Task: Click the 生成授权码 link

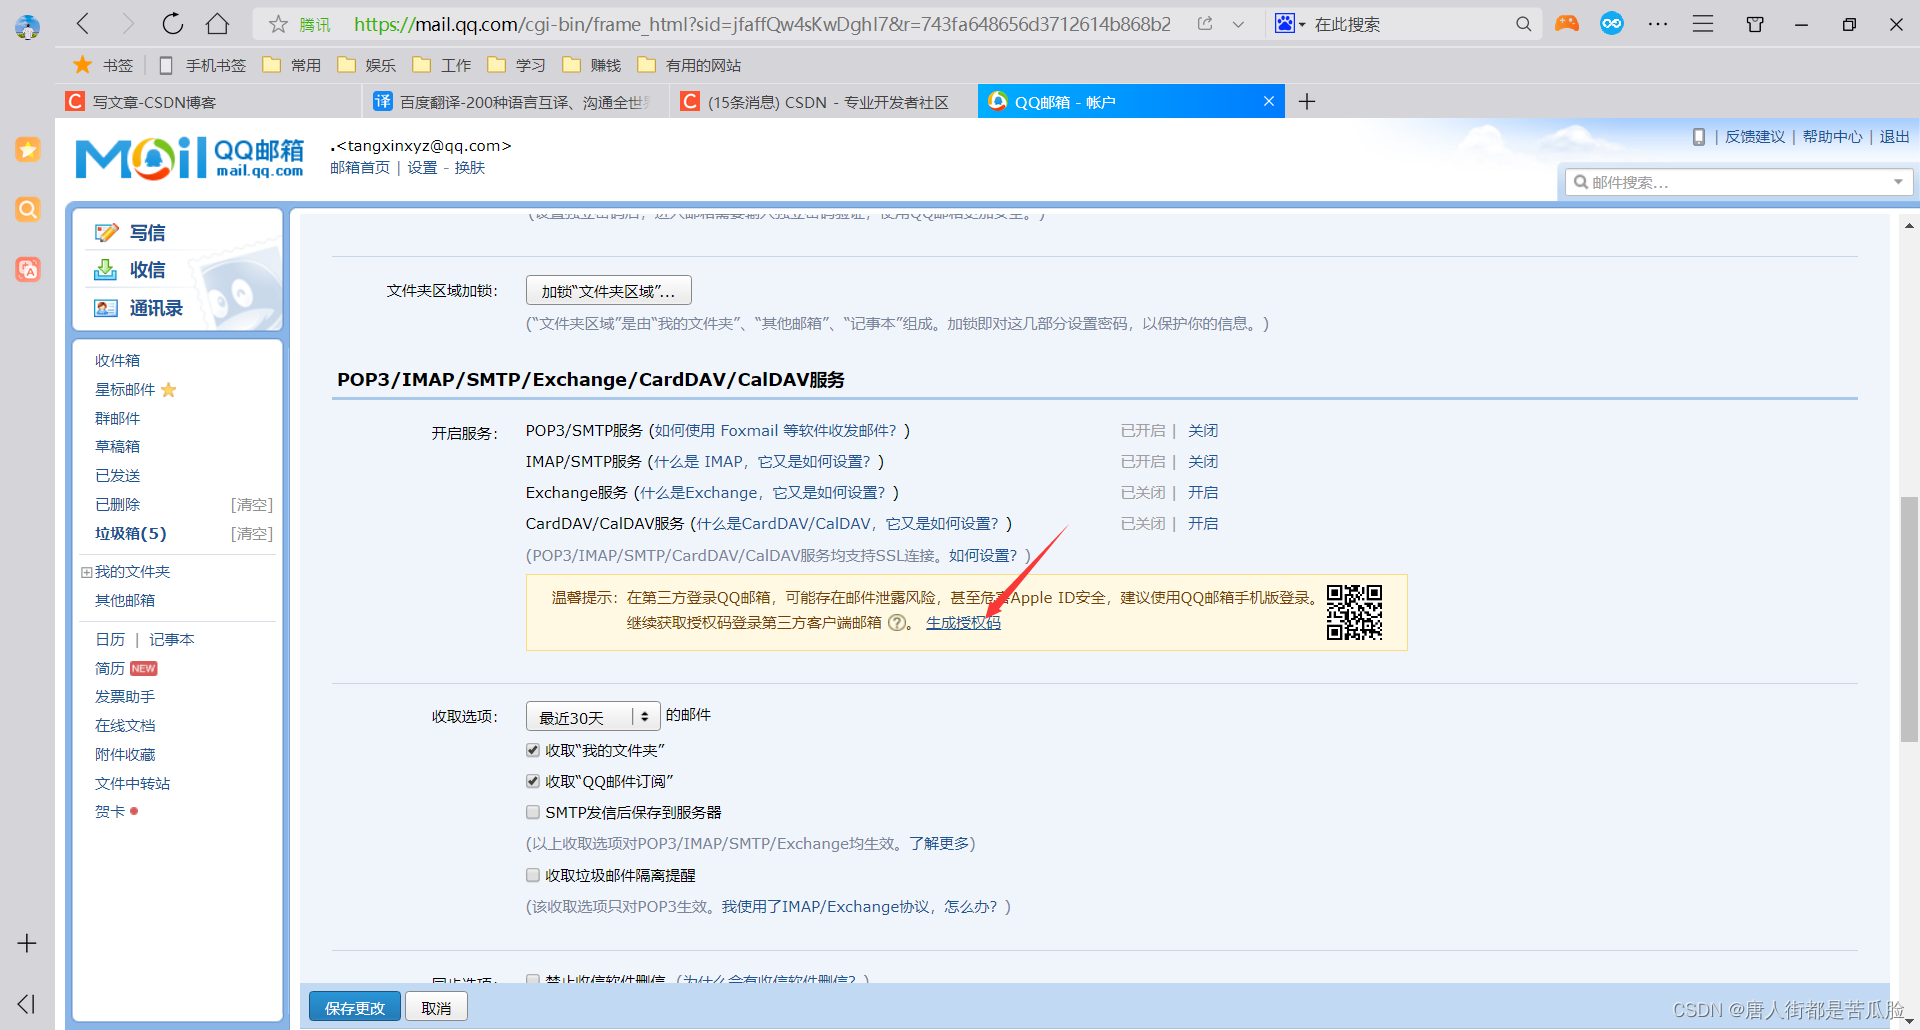Action: [963, 623]
